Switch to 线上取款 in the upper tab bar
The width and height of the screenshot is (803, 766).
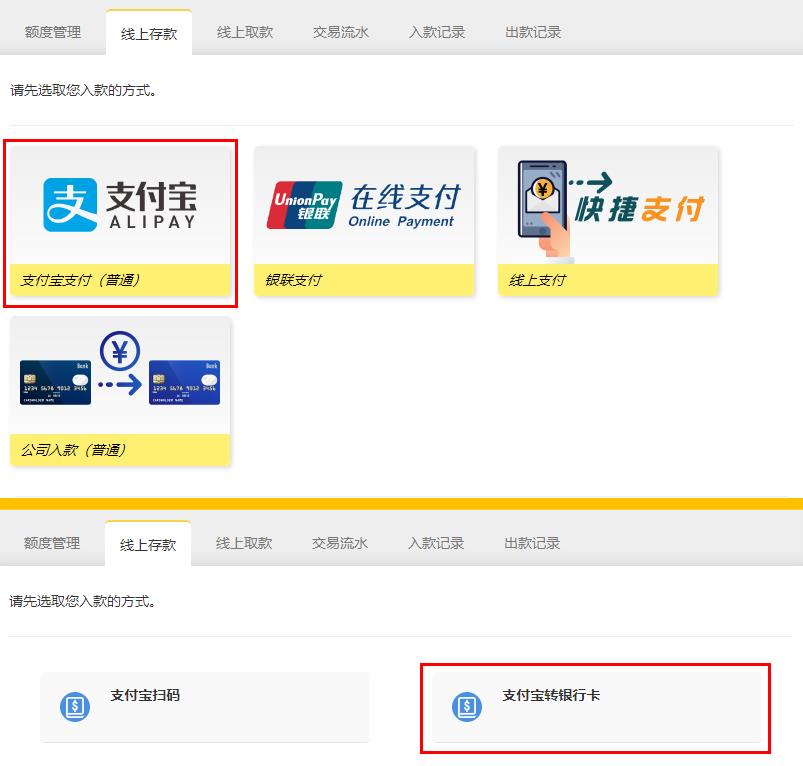[245, 32]
